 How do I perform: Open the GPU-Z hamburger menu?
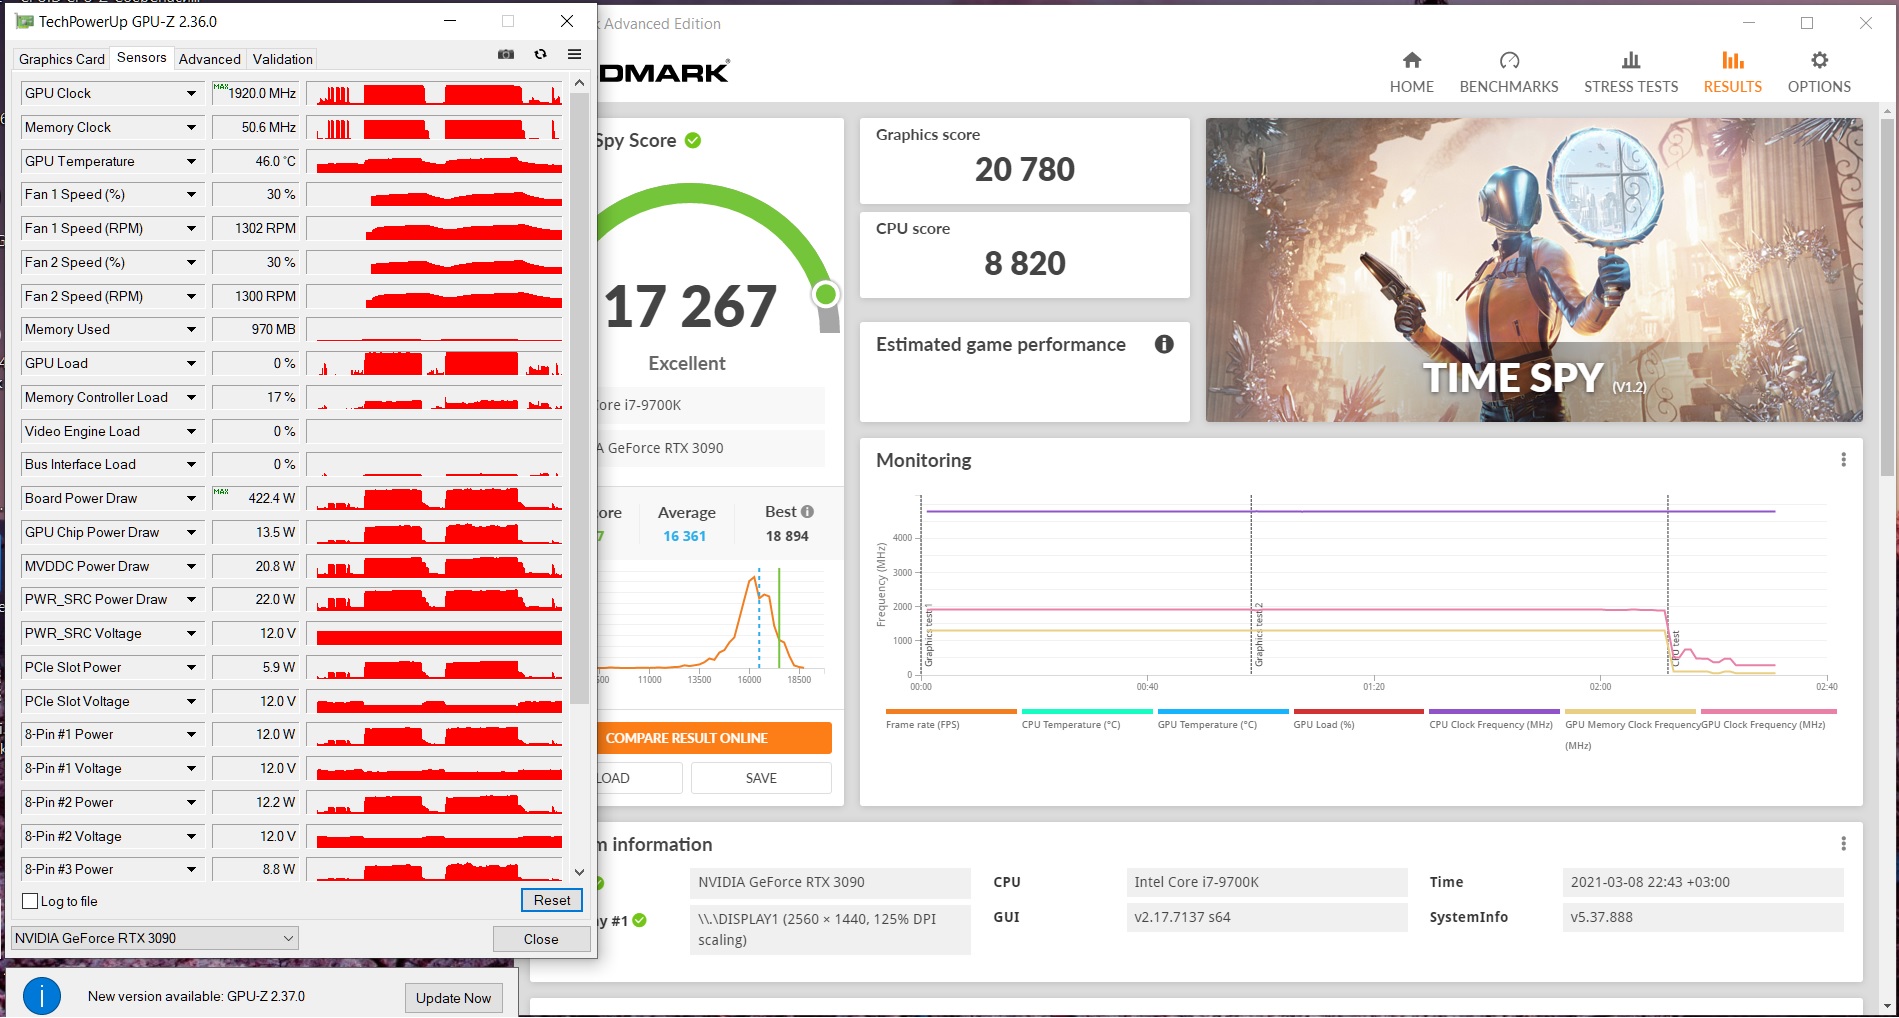pos(574,55)
